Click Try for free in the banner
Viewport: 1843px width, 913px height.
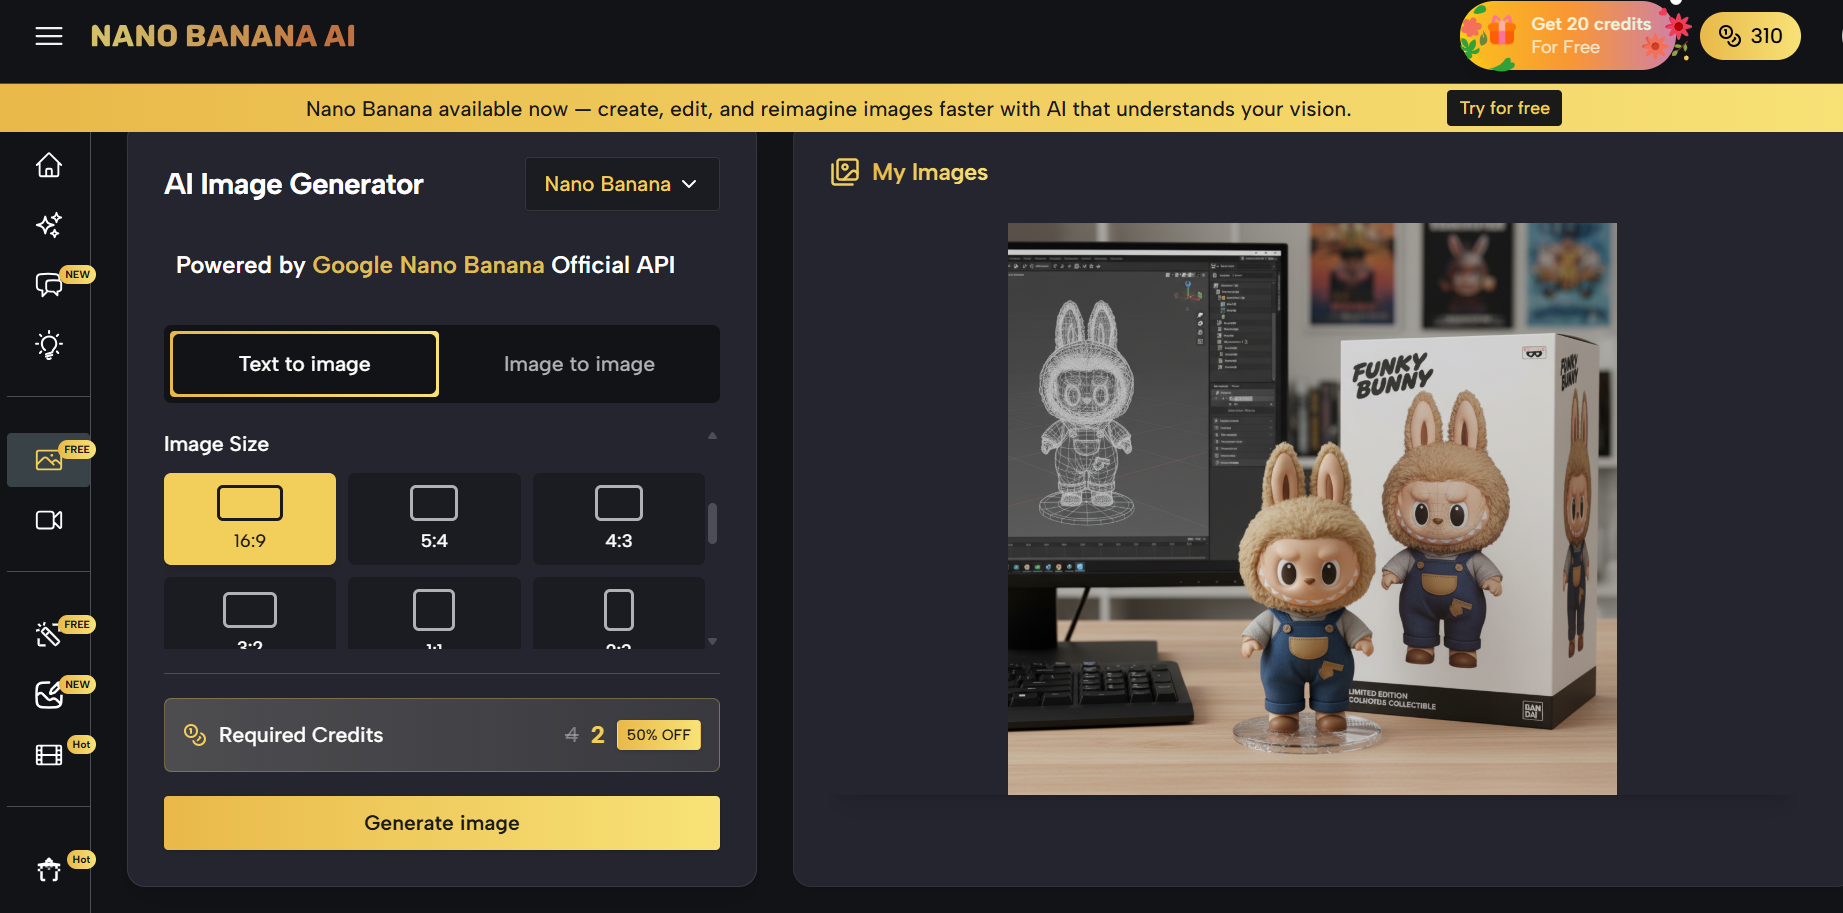1503,107
